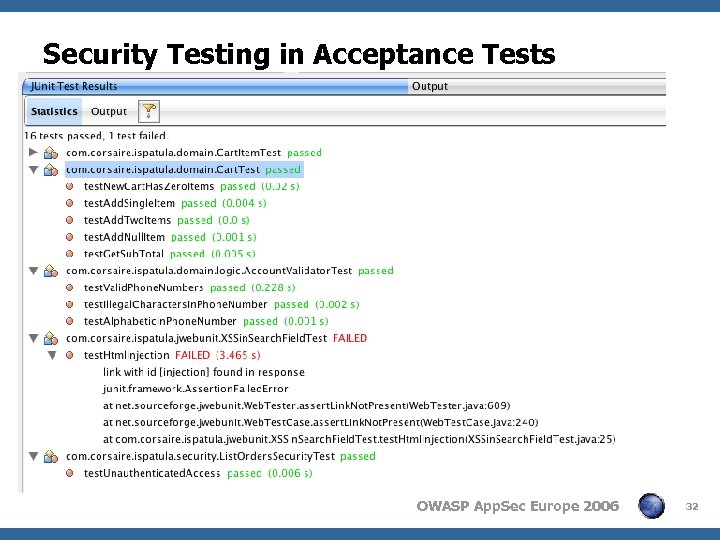Click the AccountValidatorTest suite icon

[x=51, y=271]
